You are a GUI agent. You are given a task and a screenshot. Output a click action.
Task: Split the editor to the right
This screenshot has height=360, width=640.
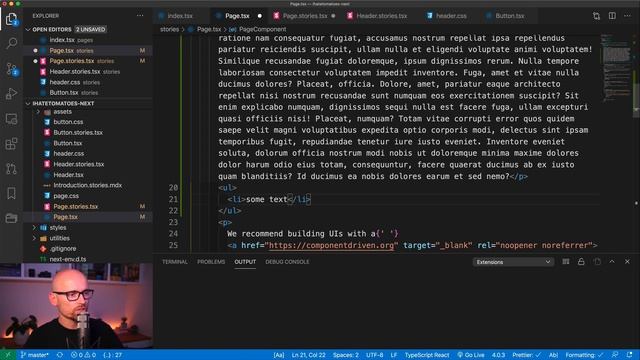pos(612,16)
